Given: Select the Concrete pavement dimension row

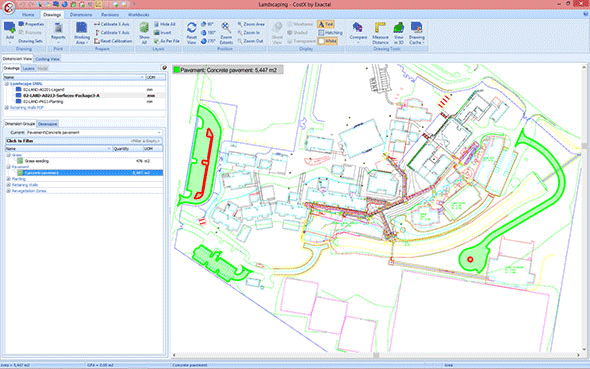Looking at the screenshot, I should [x=84, y=173].
